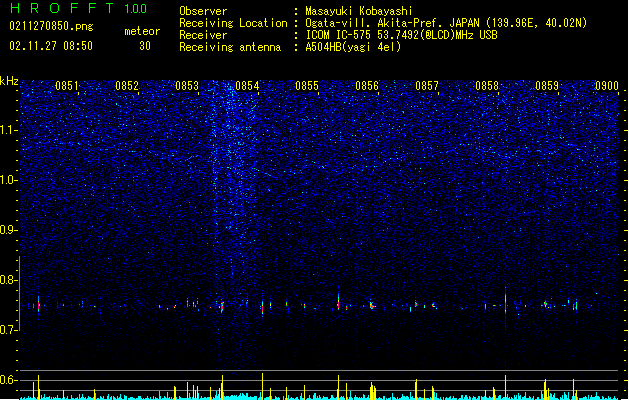Viewport: 629px width, 400px height.
Task: Click the 0.6 kHz axis label
Action: point(9,380)
